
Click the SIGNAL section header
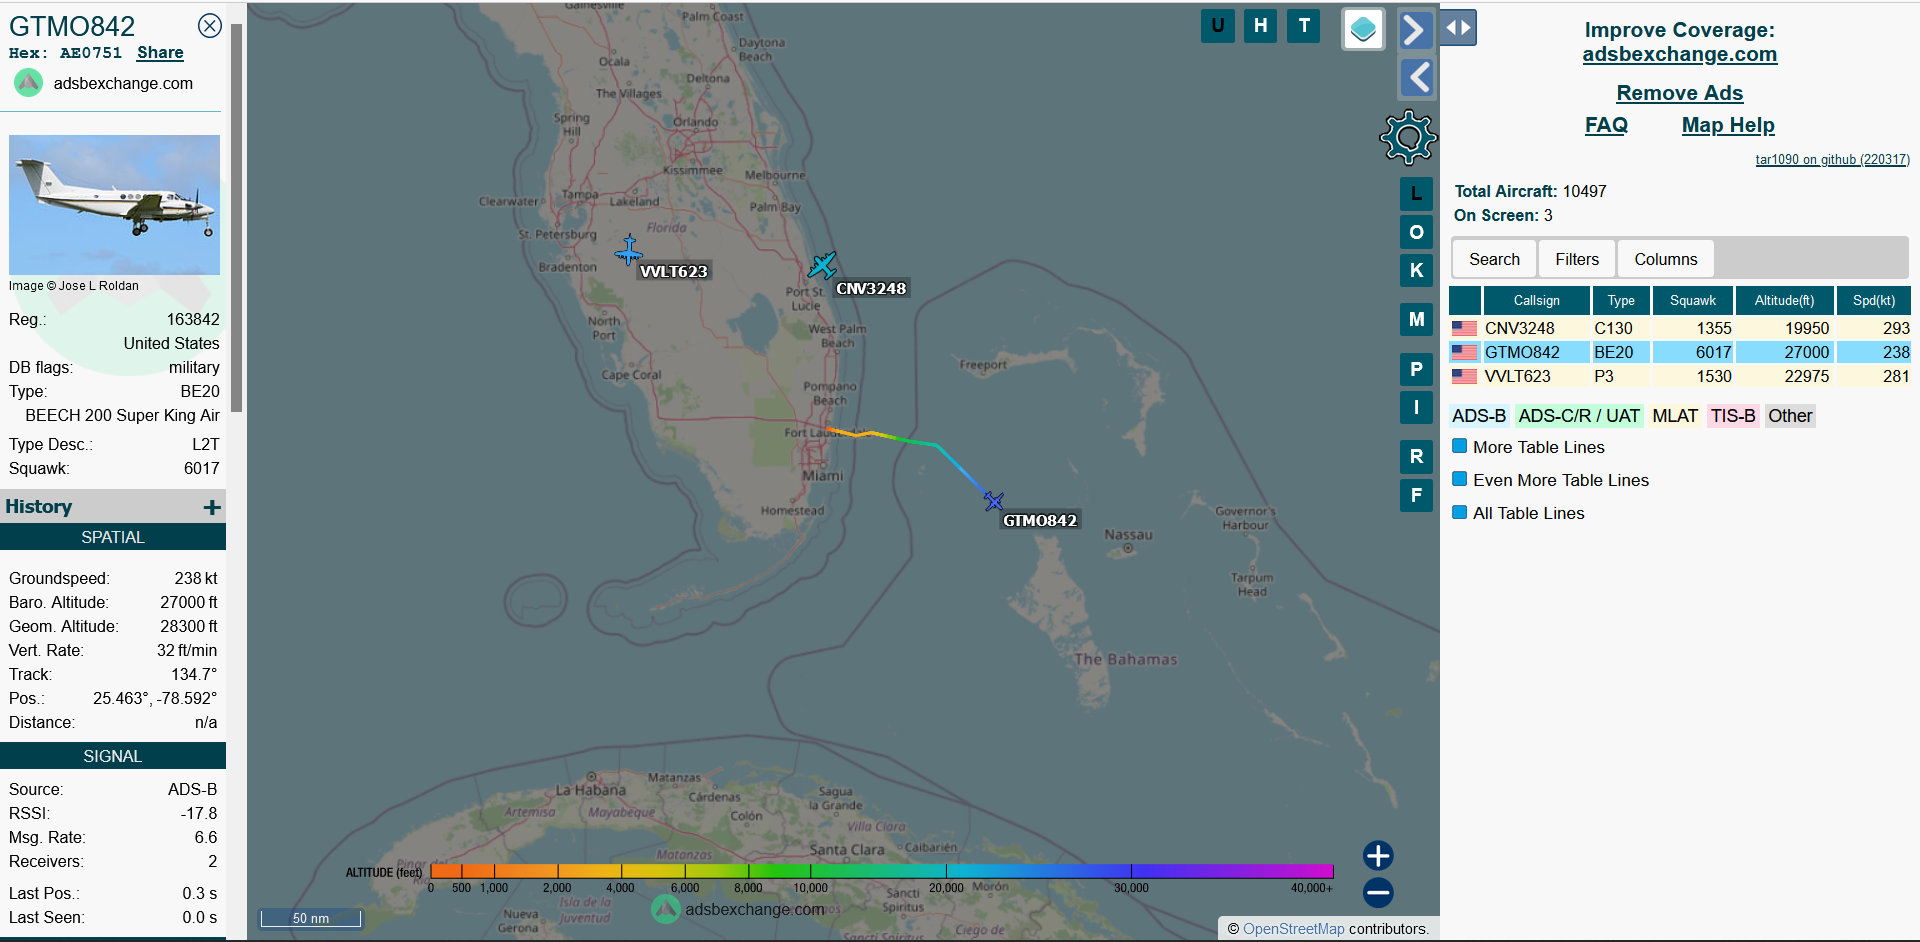coord(113,756)
